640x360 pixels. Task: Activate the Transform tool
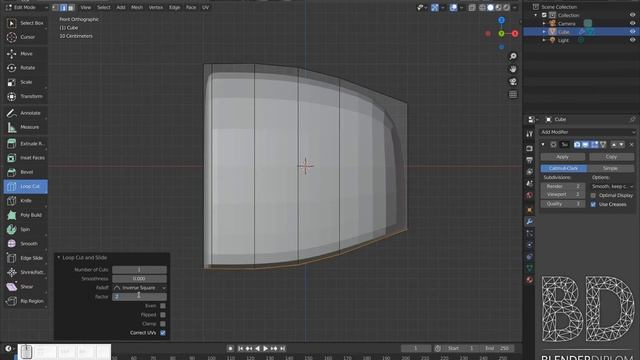pyautogui.click(x=25, y=96)
